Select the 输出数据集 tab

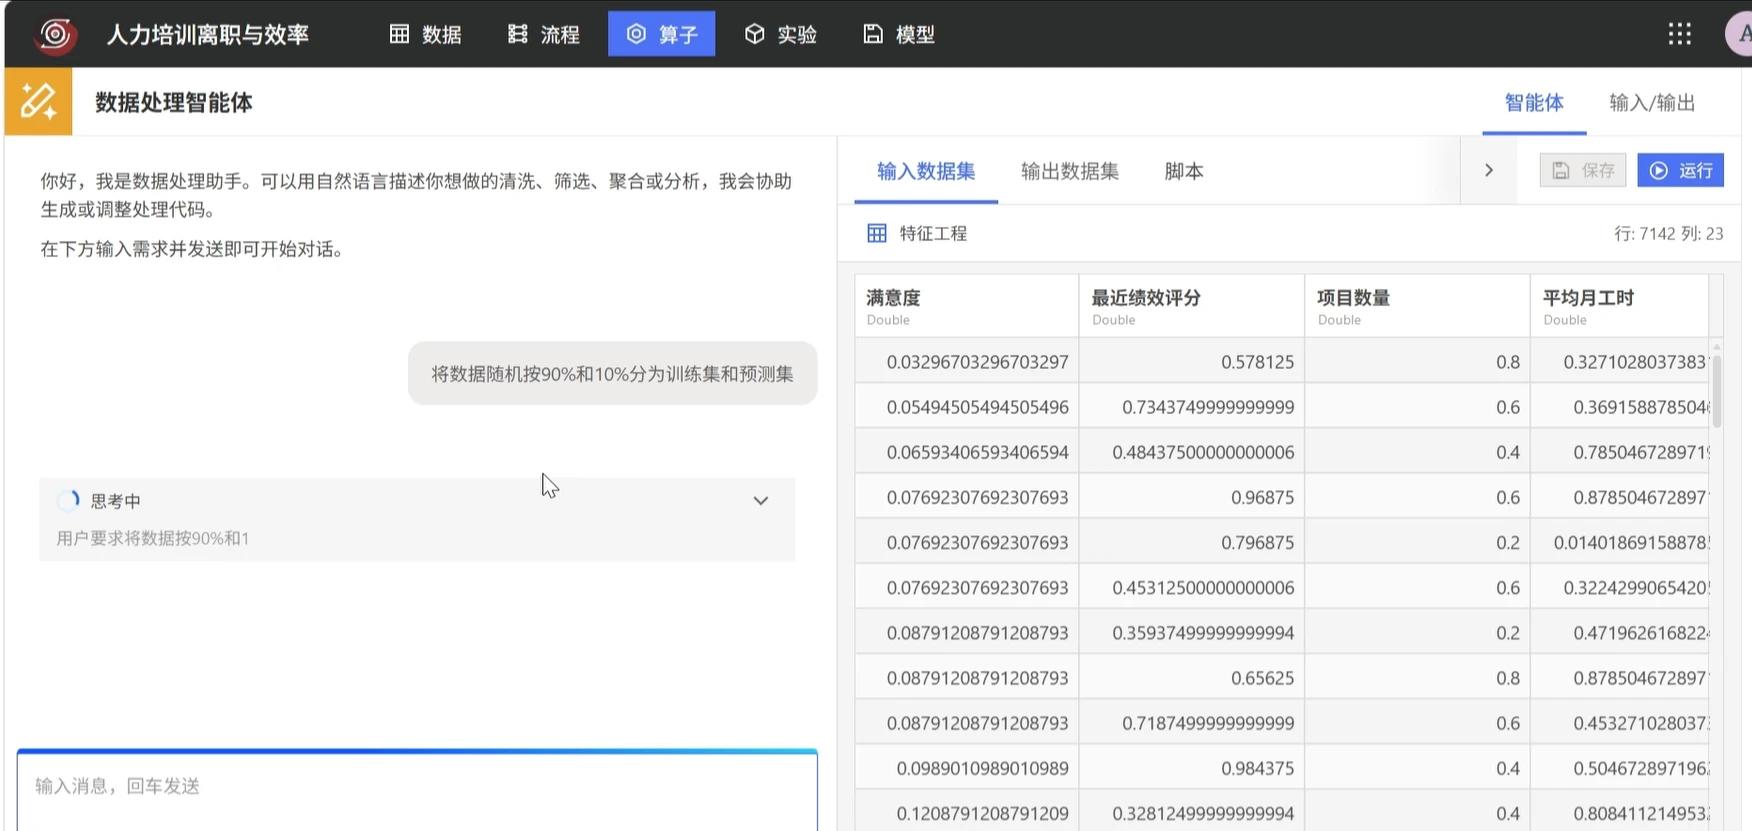pos(1069,171)
